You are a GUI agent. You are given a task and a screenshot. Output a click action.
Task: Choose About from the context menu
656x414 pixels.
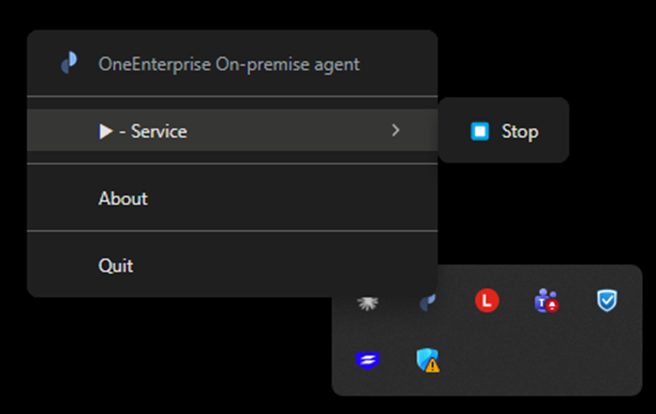[x=123, y=198]
